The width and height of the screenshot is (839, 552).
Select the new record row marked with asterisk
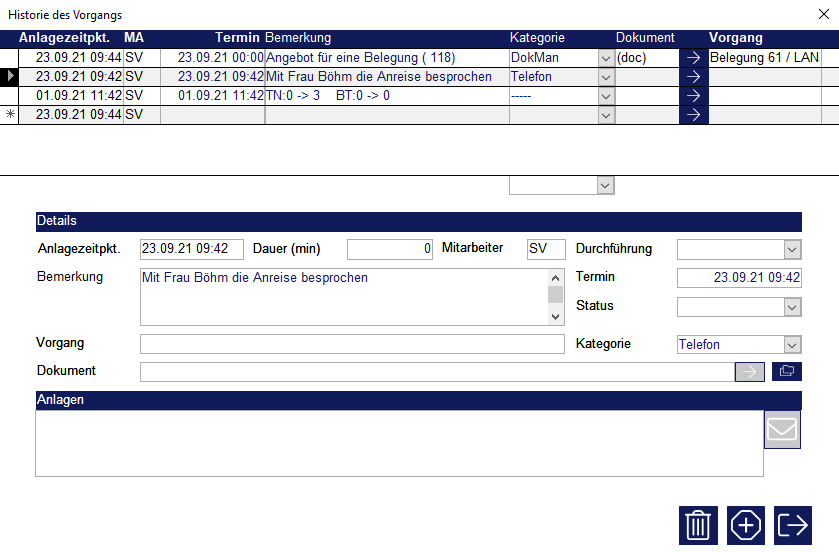tap(9, 115)
